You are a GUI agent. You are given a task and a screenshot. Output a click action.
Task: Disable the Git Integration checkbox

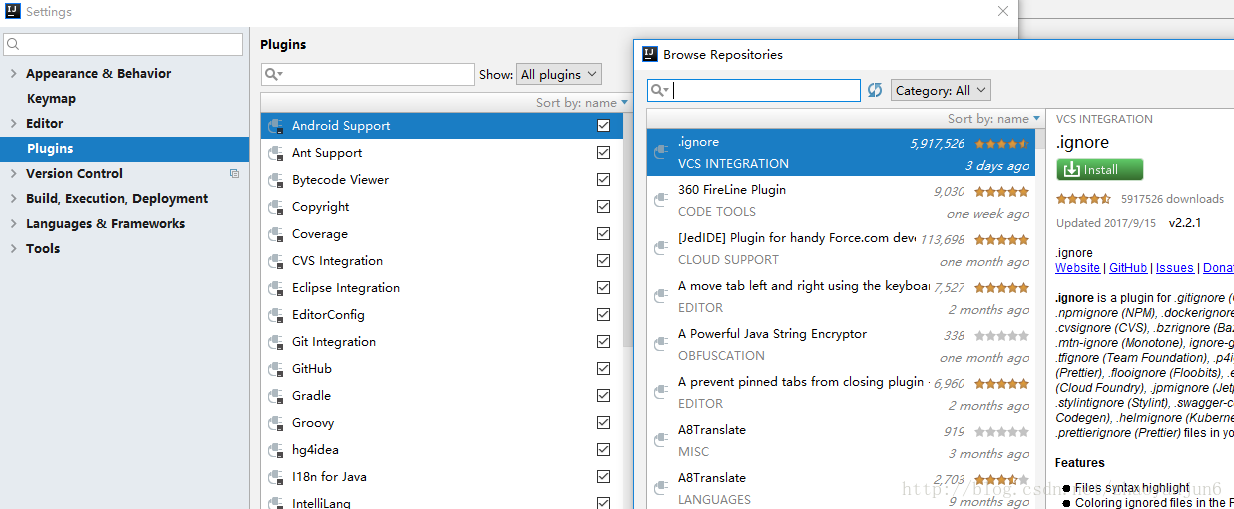pos(603,342)
